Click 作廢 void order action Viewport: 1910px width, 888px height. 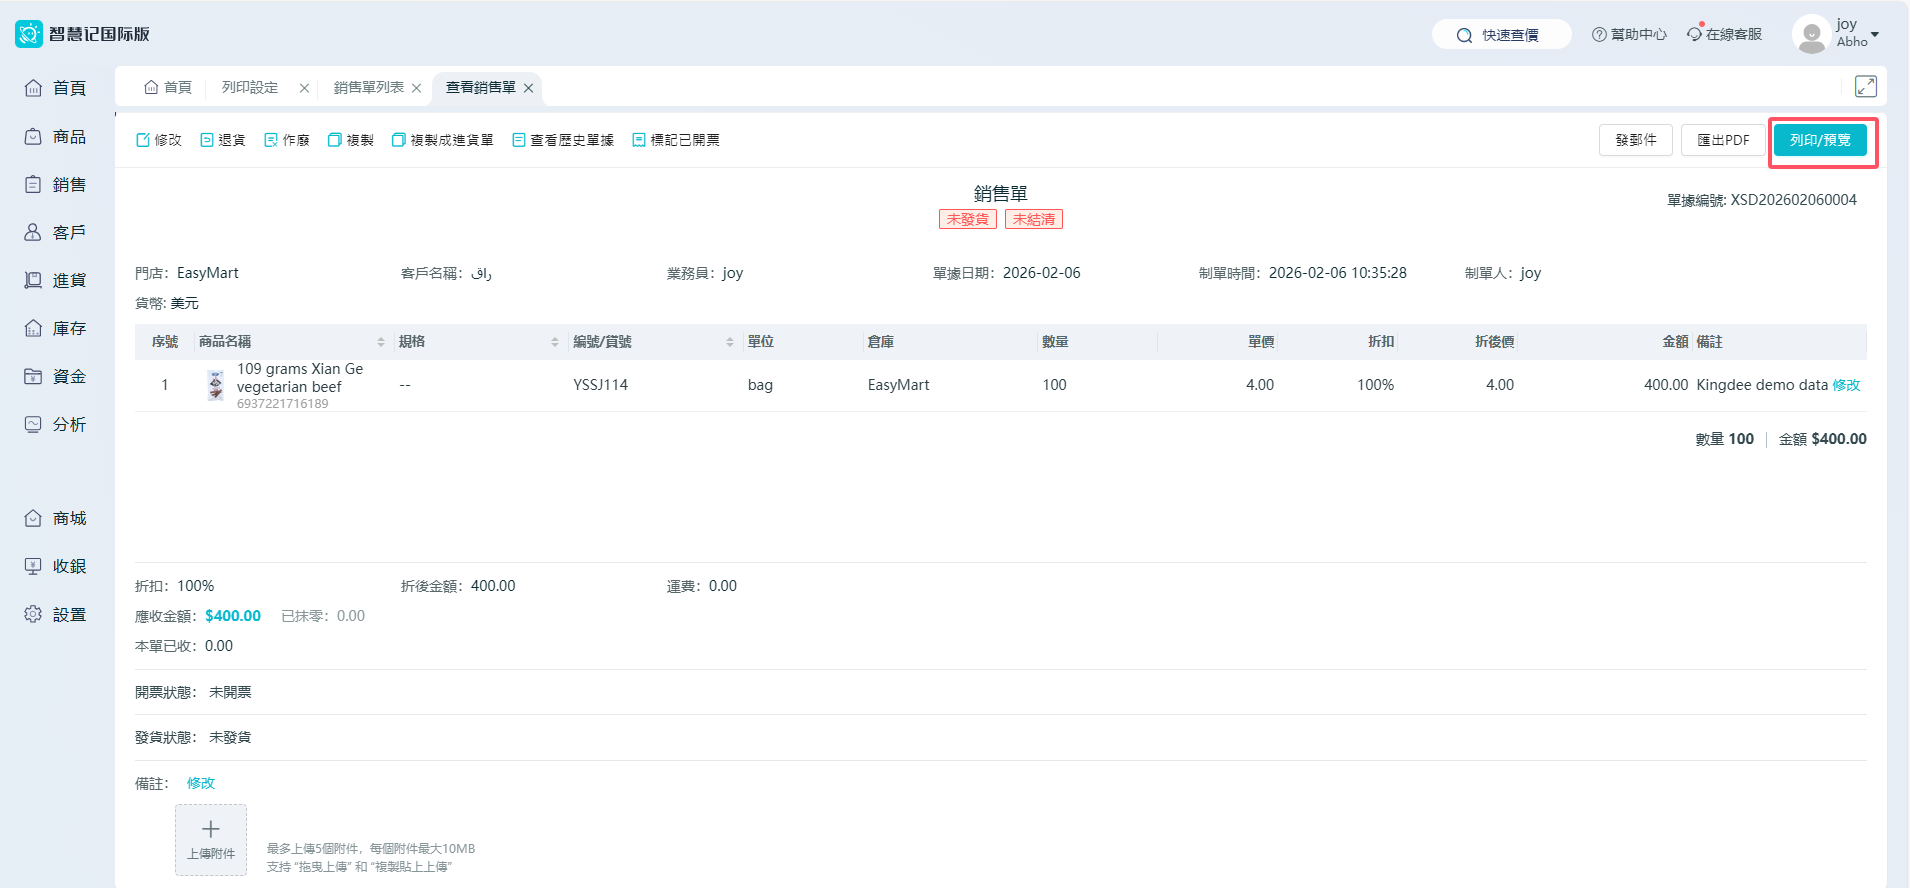point(287,140)
